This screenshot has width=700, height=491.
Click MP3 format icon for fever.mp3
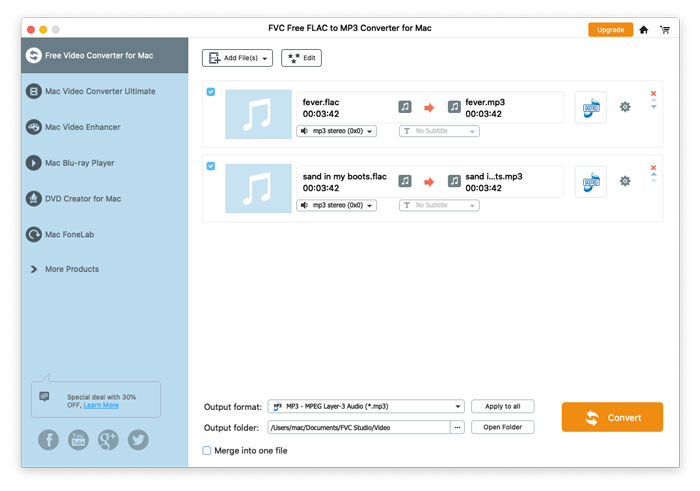click(x=591, y=108)
